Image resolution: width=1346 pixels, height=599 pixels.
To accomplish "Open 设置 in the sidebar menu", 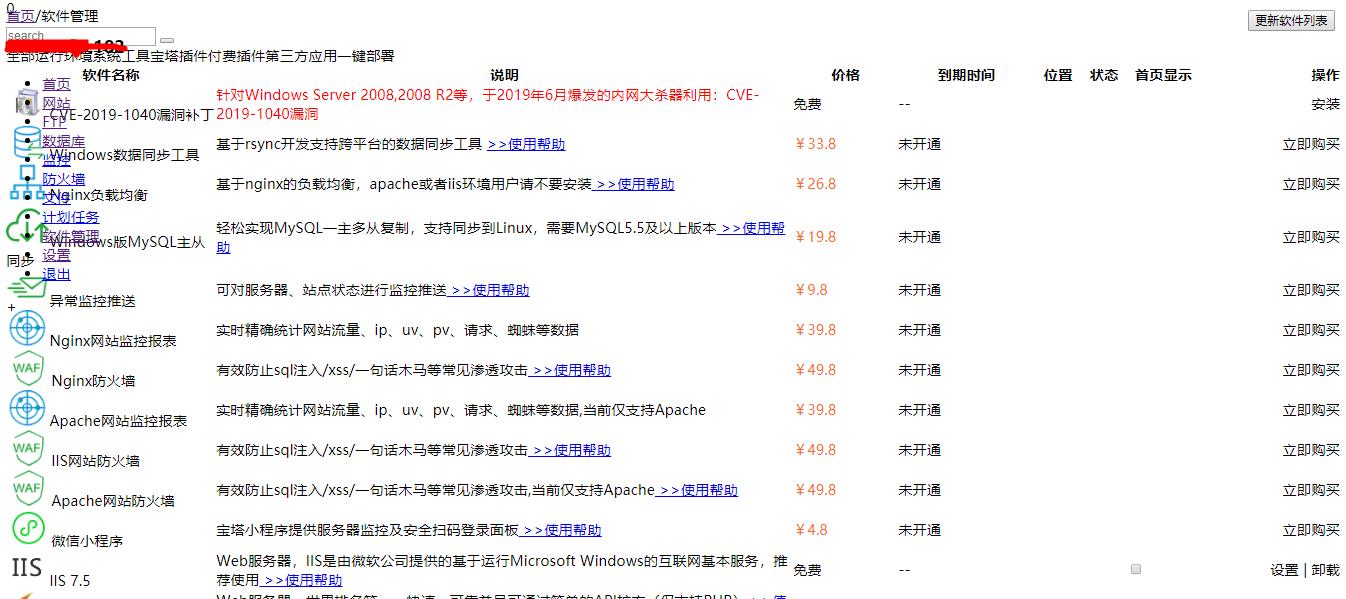I will pos(56,255).
